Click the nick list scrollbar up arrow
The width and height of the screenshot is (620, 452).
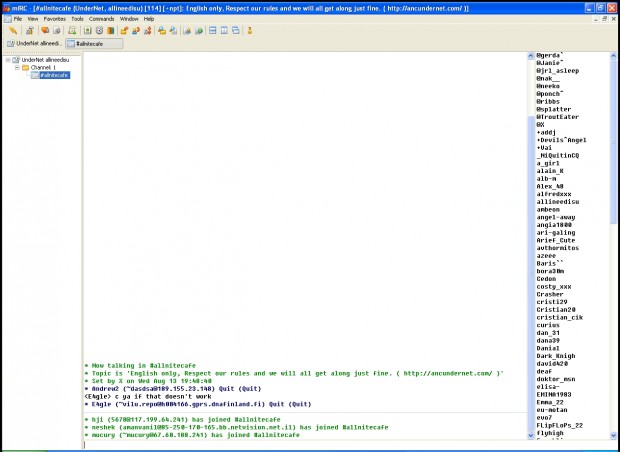tap(613, 56)
